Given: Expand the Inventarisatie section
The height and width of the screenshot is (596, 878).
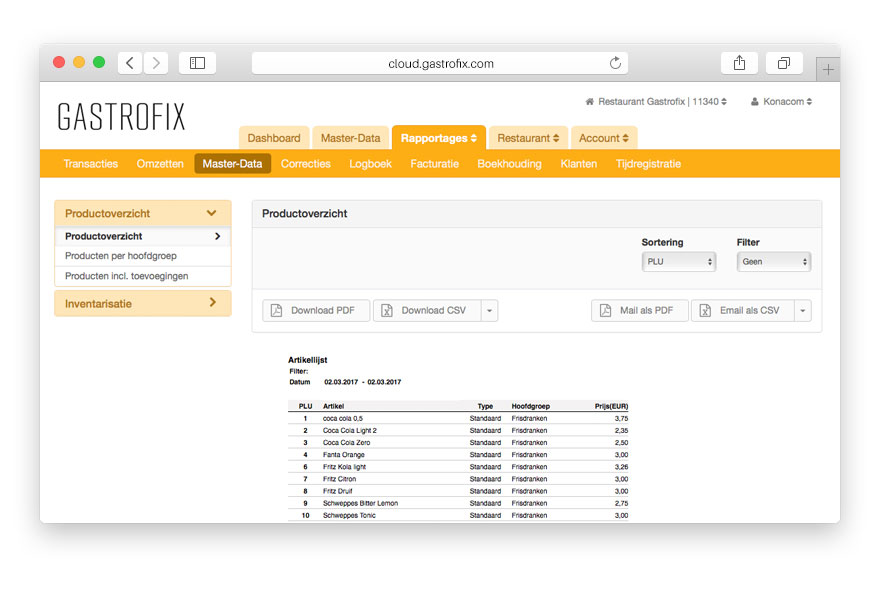Looking at the screenshot, I should (x=142, y=303).
